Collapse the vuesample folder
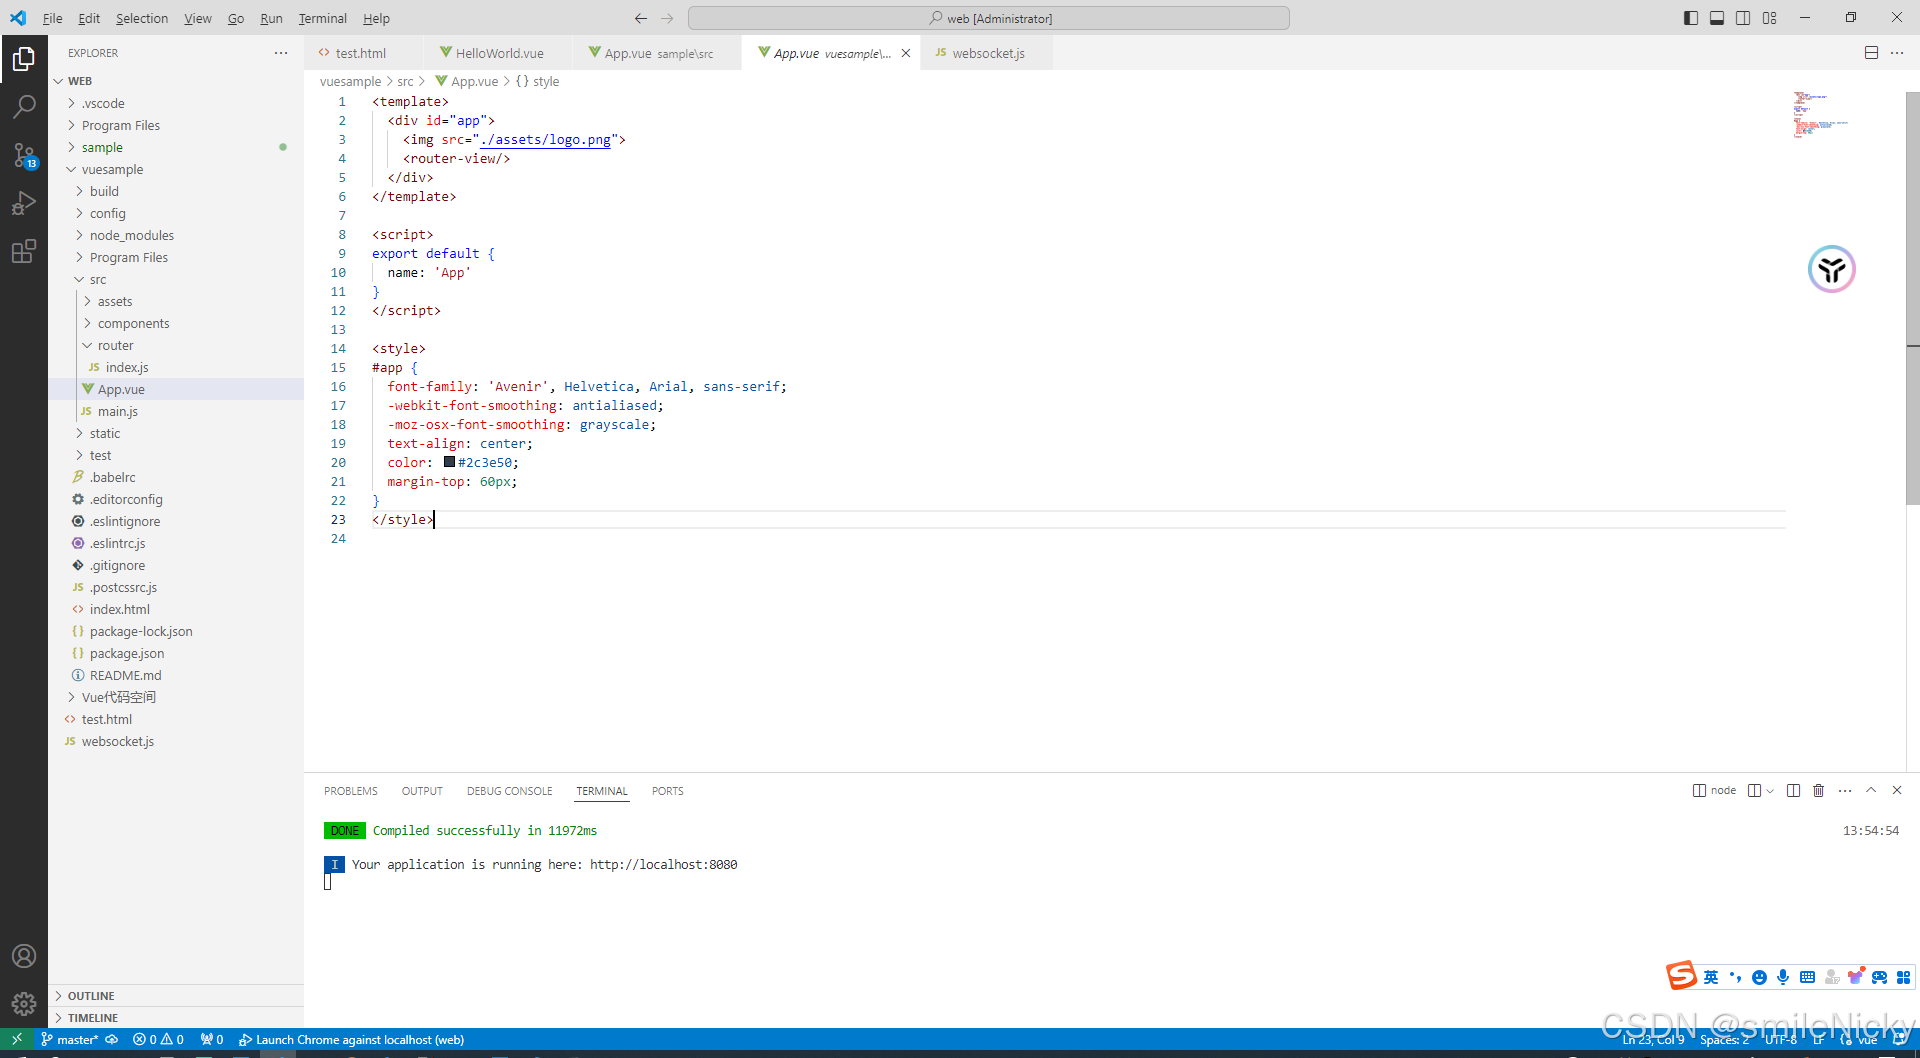Screen dimensions: 1920x1058 (176, 169)
